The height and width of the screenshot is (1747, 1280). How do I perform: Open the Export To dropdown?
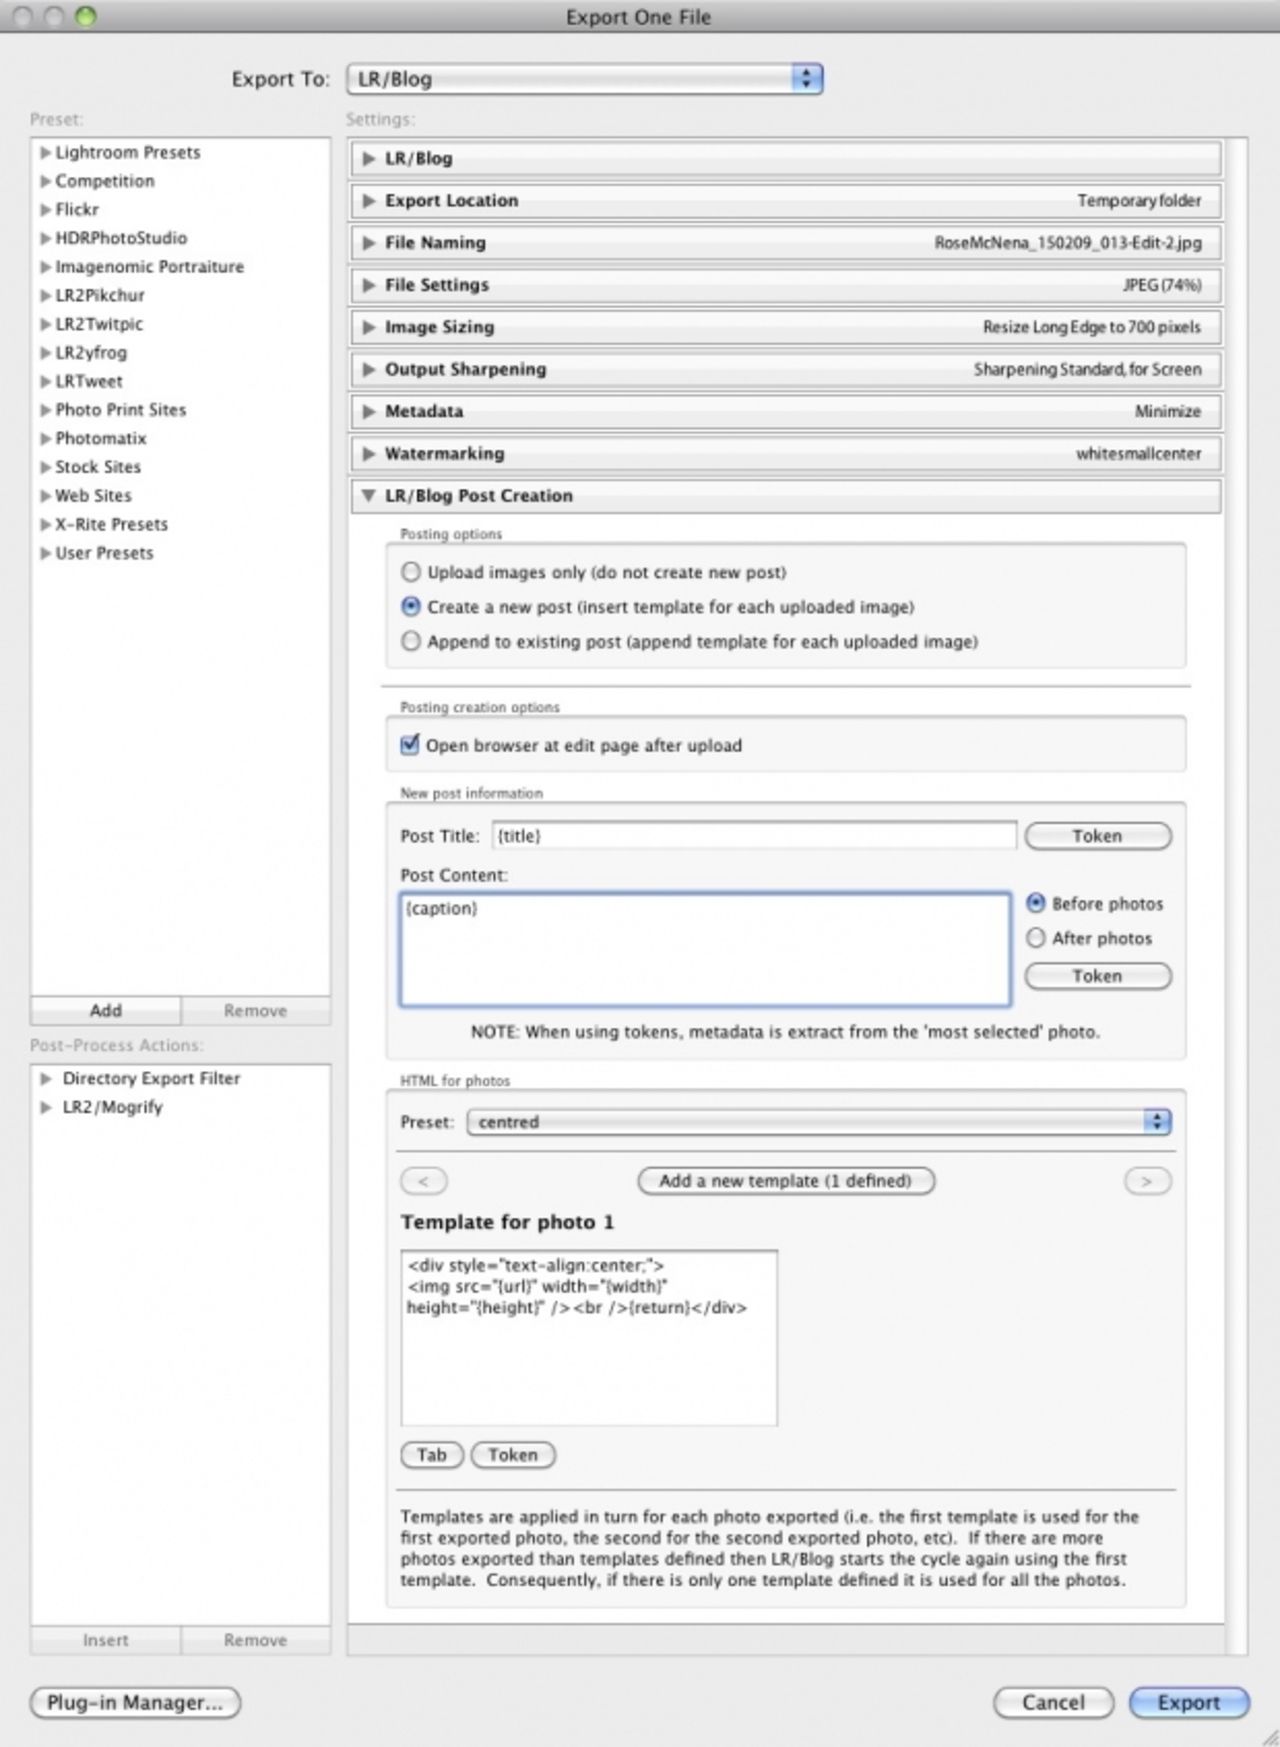pyautogui.click(x=584, y=79)
